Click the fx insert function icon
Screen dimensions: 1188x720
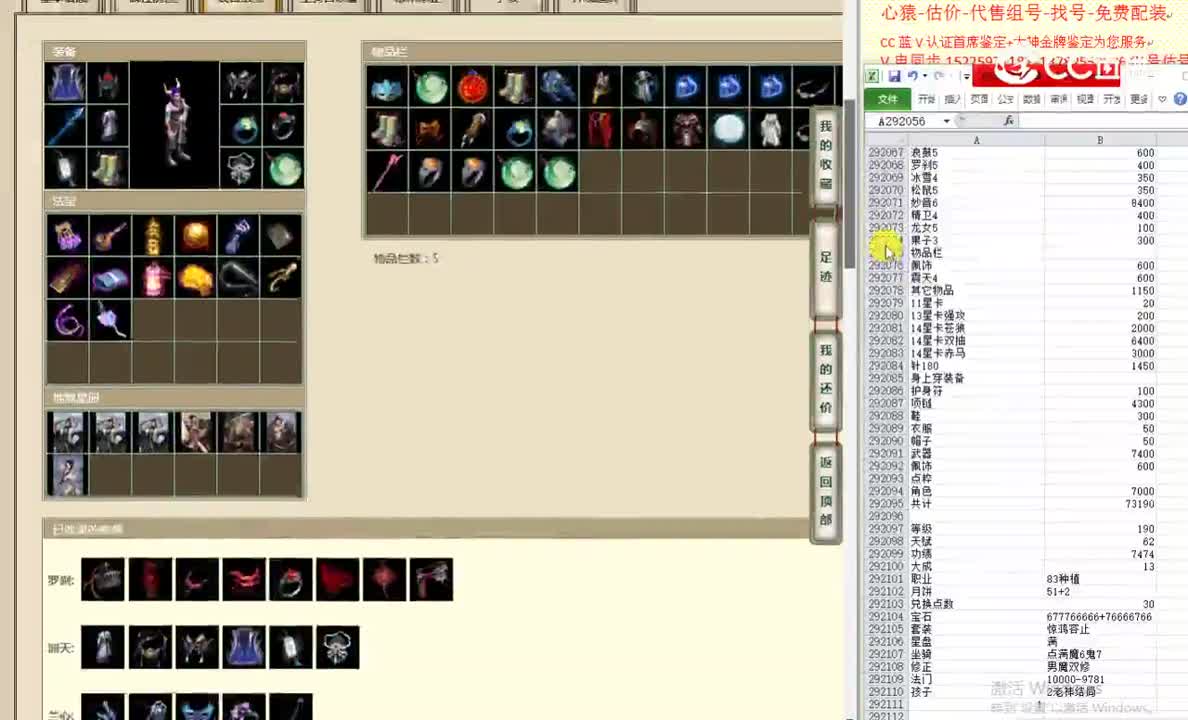[x=1008, y=121]
